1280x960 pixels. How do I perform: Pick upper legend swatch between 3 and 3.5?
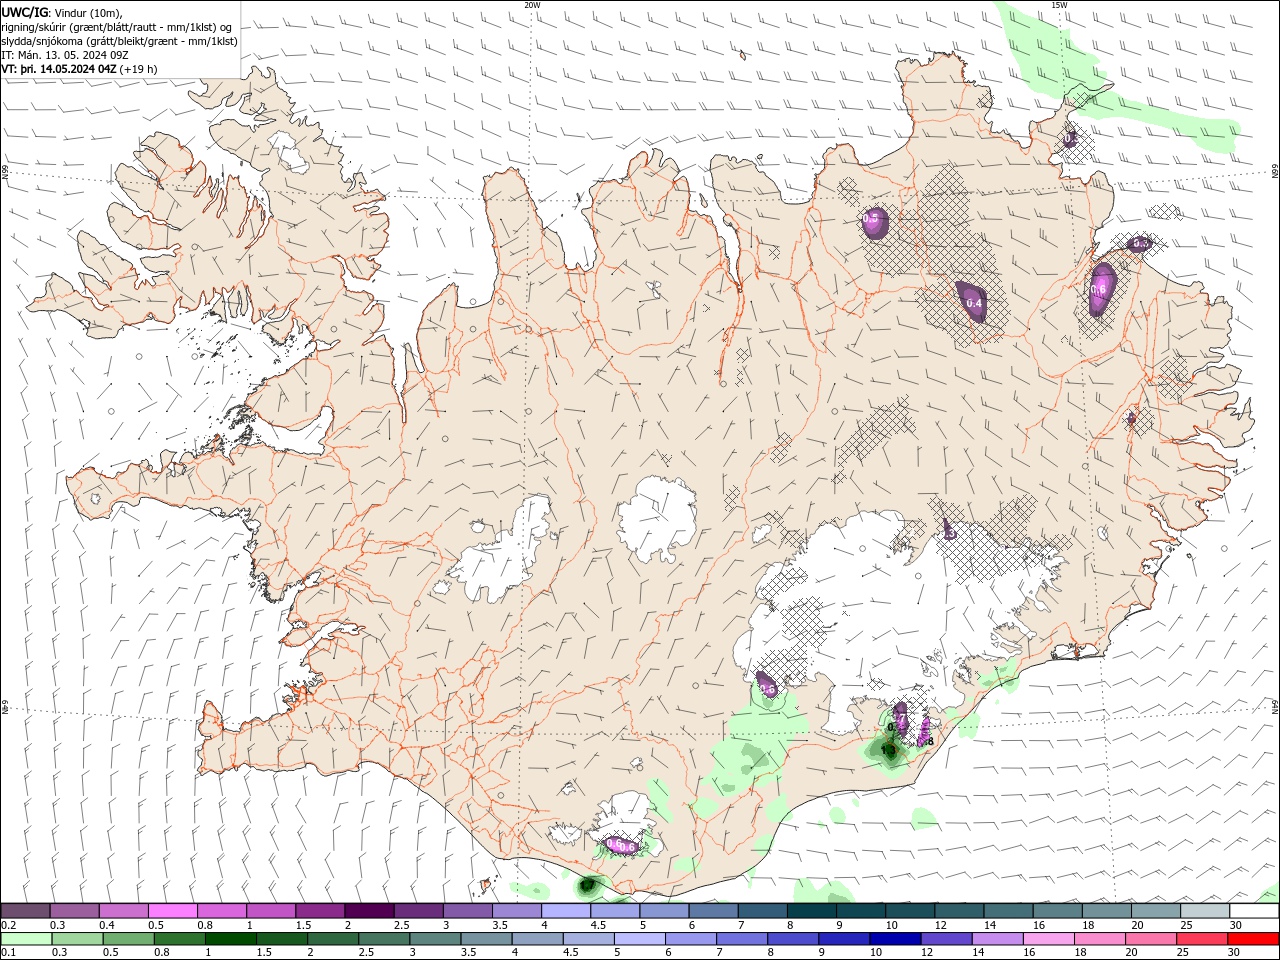click(468, 911)
